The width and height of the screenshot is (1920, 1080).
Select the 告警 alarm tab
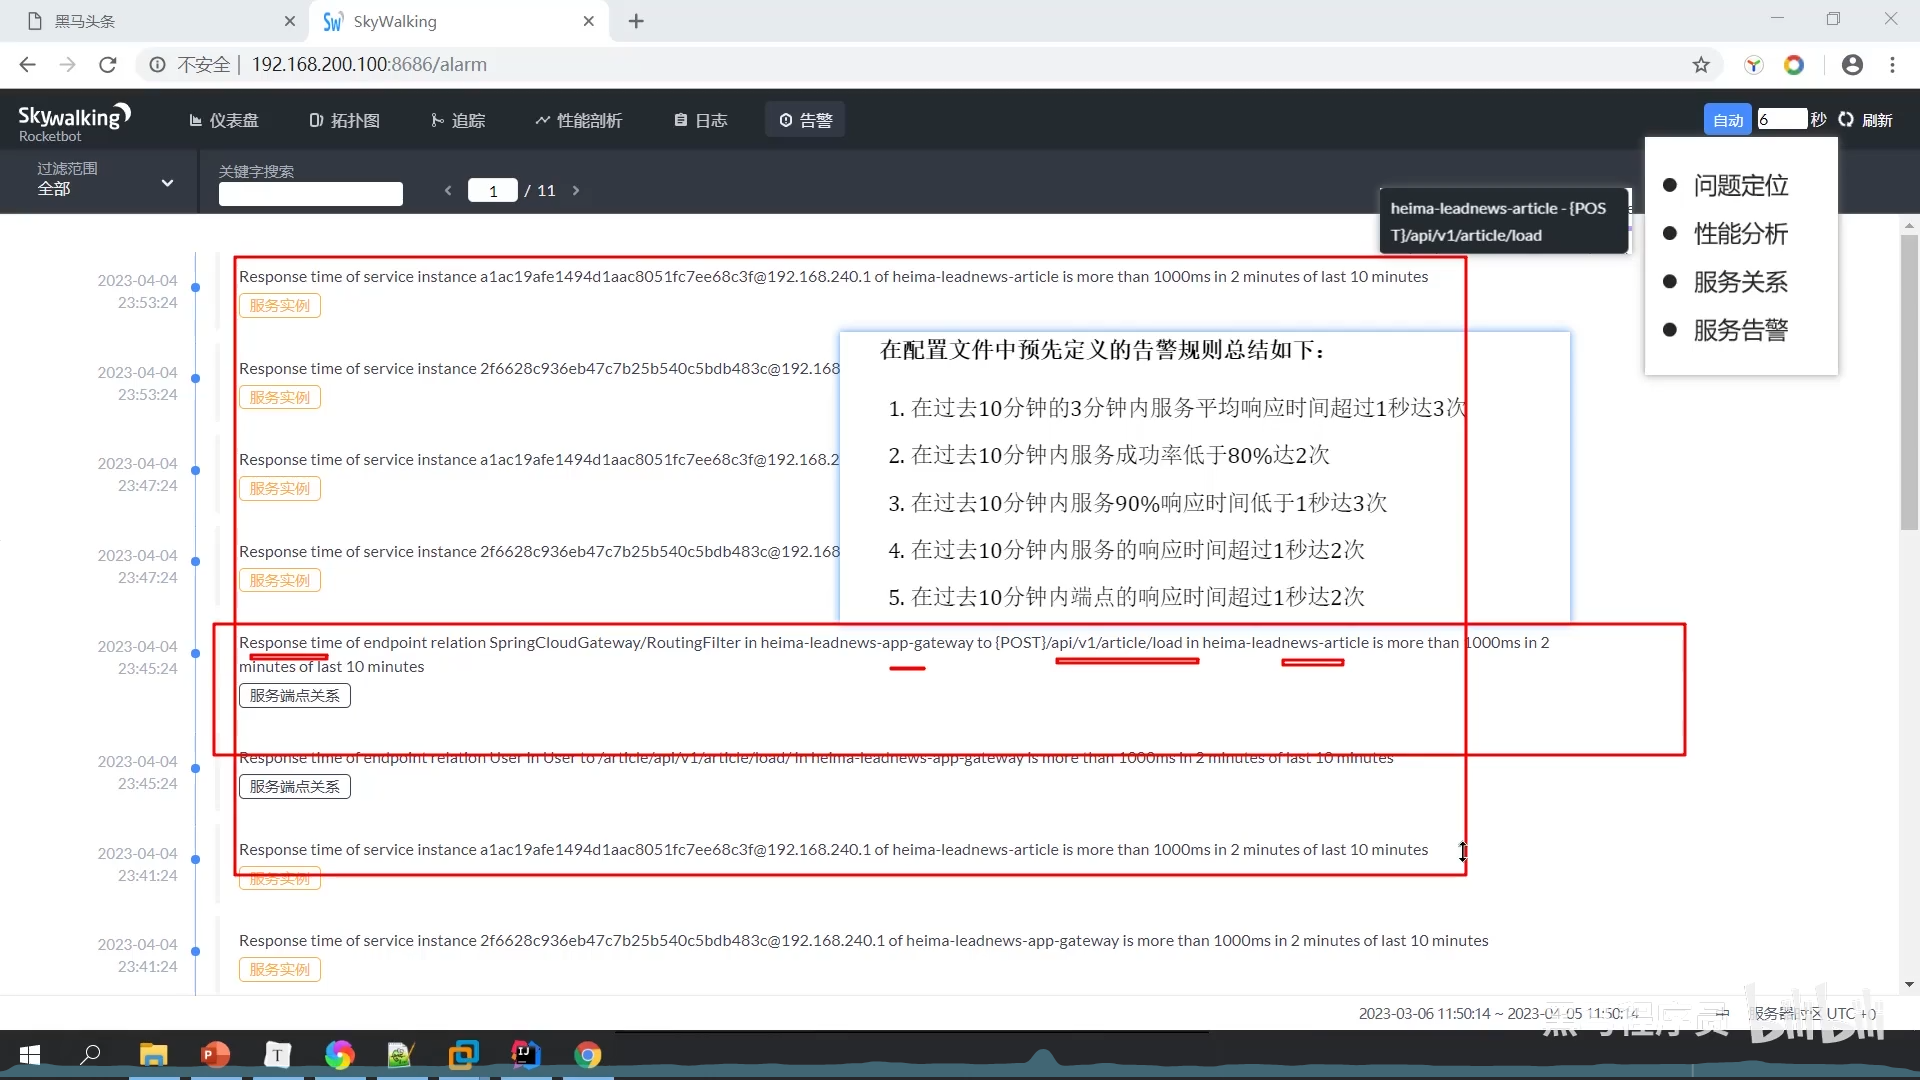point(806,120)
